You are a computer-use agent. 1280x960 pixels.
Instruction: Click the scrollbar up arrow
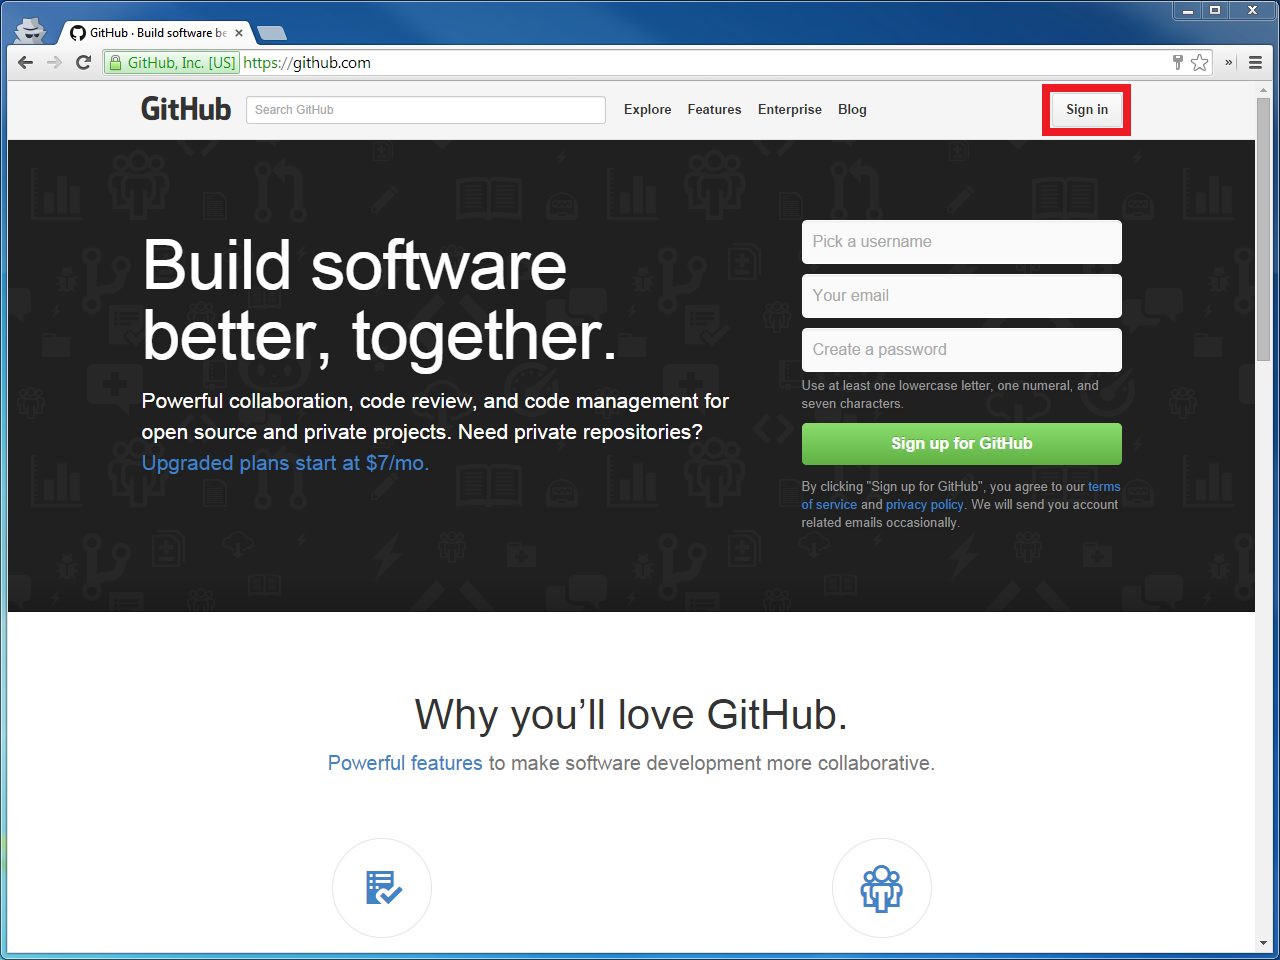click(x=1263, y=90)
